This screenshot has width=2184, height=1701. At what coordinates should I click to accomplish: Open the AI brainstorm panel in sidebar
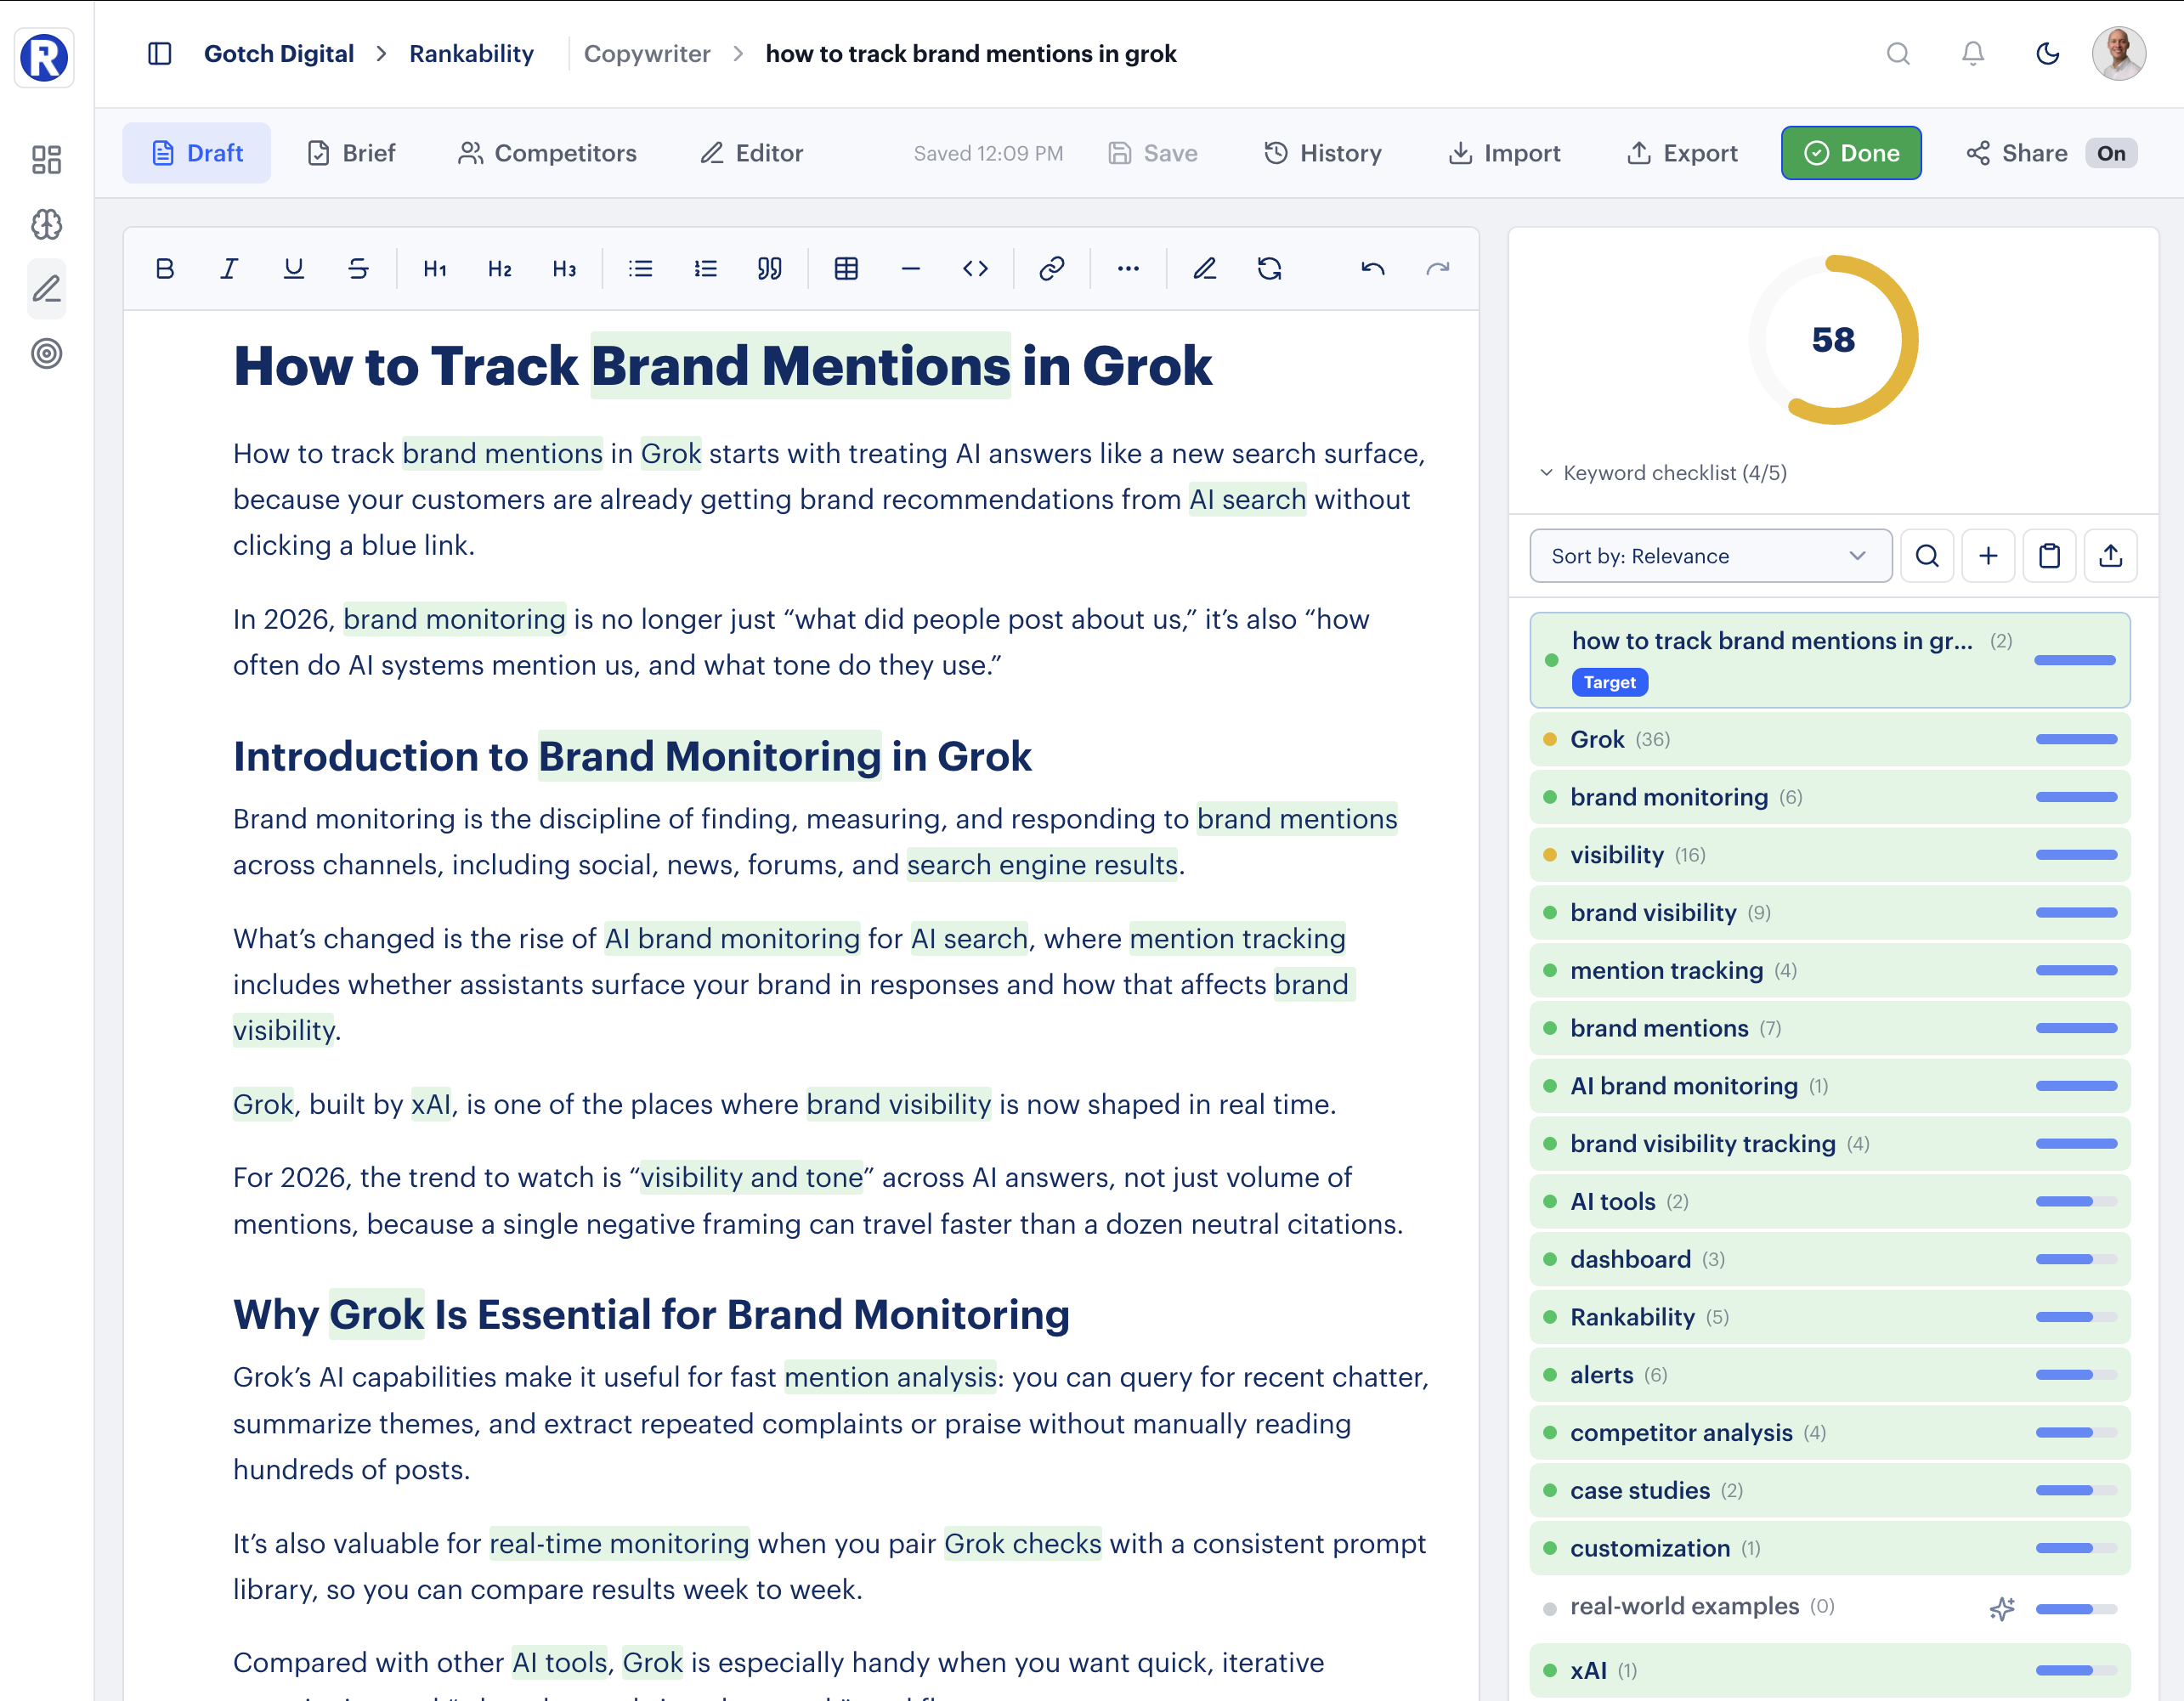click(x=46, y=225)
